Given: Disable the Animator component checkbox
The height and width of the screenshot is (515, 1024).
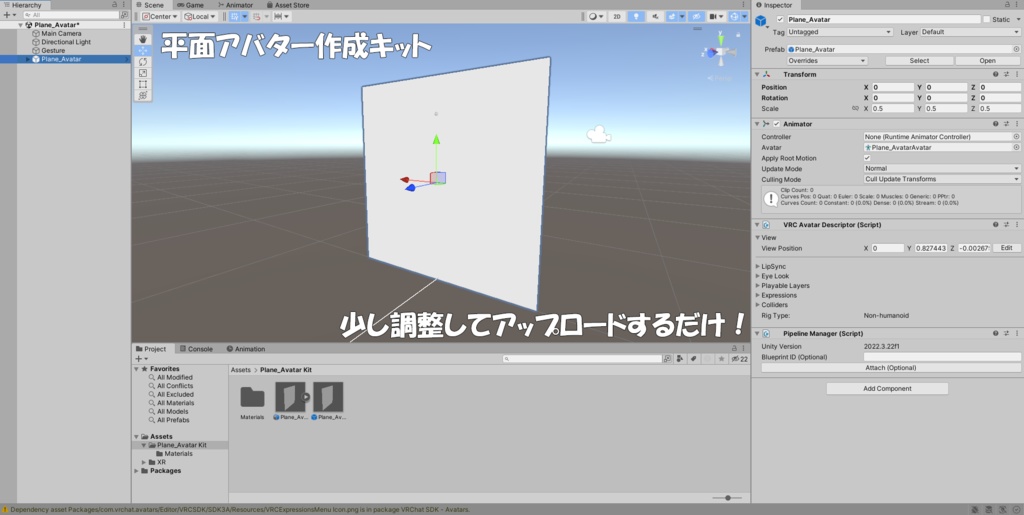Looking at the screenshot, I should [x=776, y=124].
